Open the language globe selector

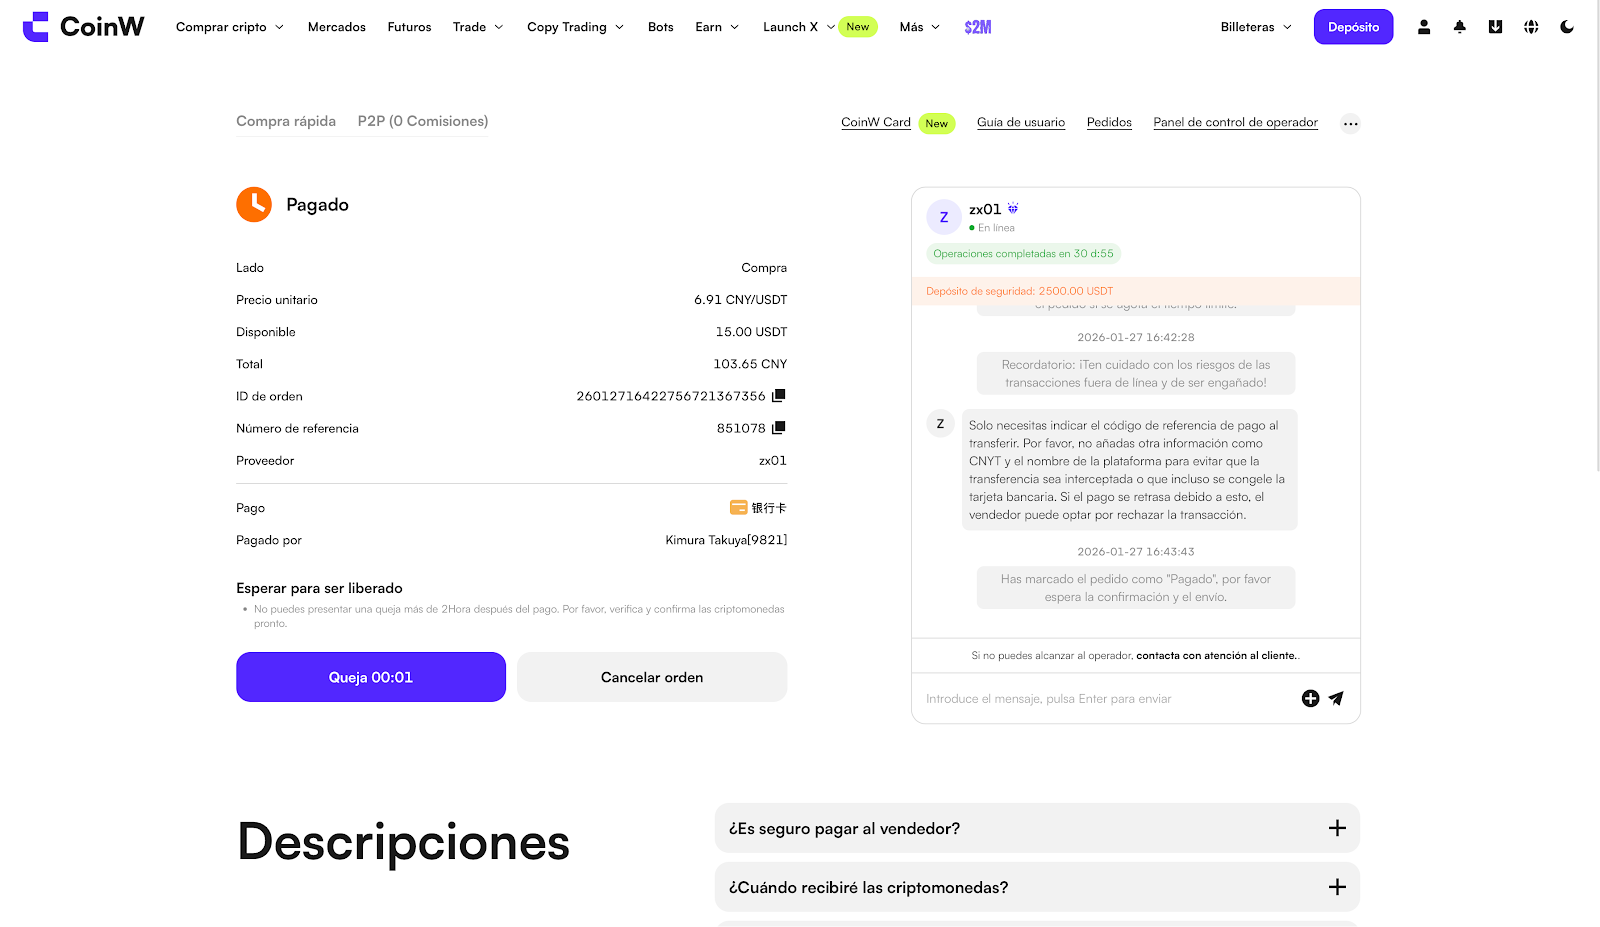(1531, 27)
